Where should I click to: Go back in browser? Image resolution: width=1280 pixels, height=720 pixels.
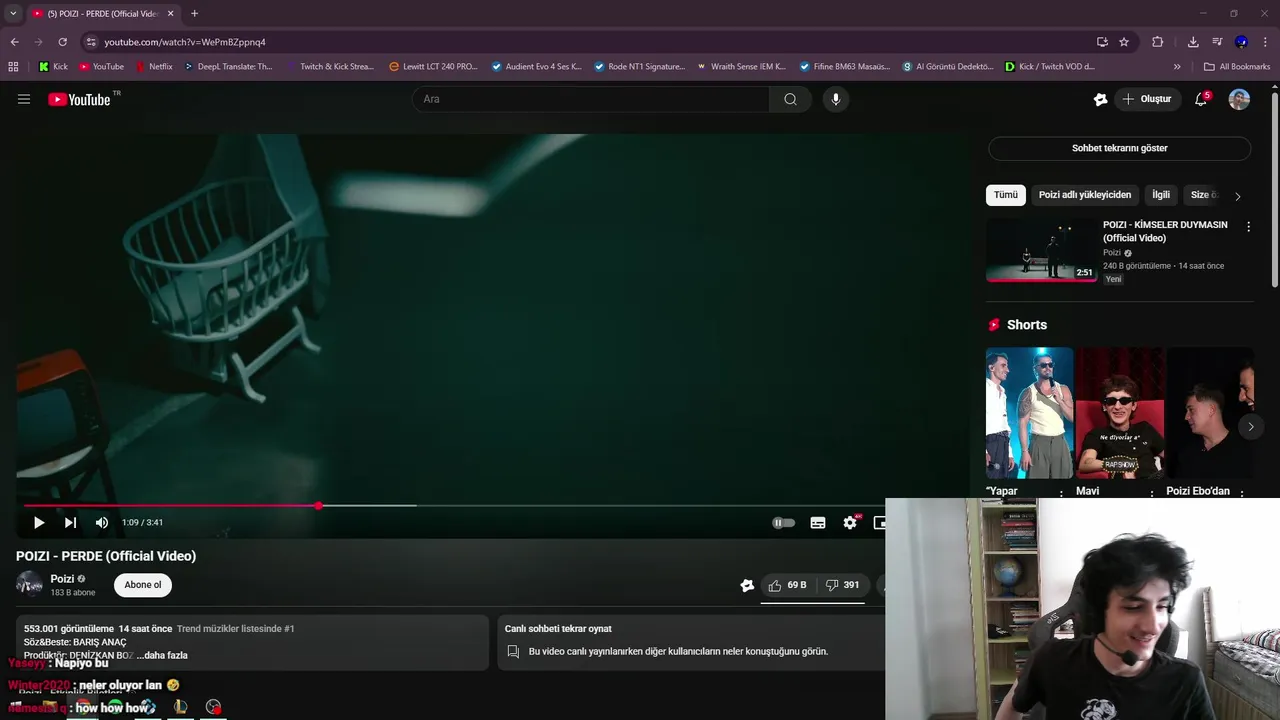[x=14, y=42]
